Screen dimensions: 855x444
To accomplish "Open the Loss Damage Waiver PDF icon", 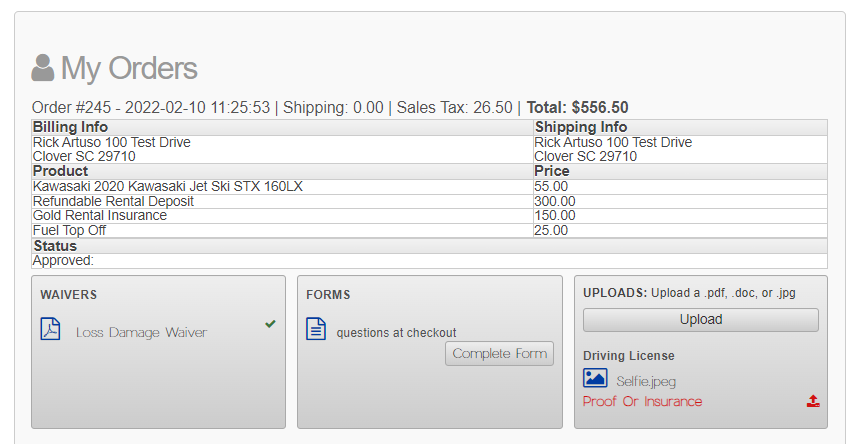I will (x=50, y=329).
